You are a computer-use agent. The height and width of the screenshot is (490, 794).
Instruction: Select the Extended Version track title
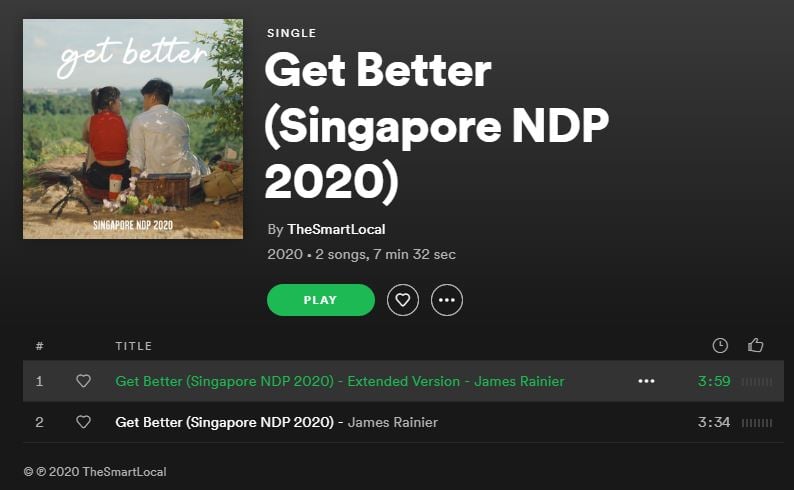(288, 381)
